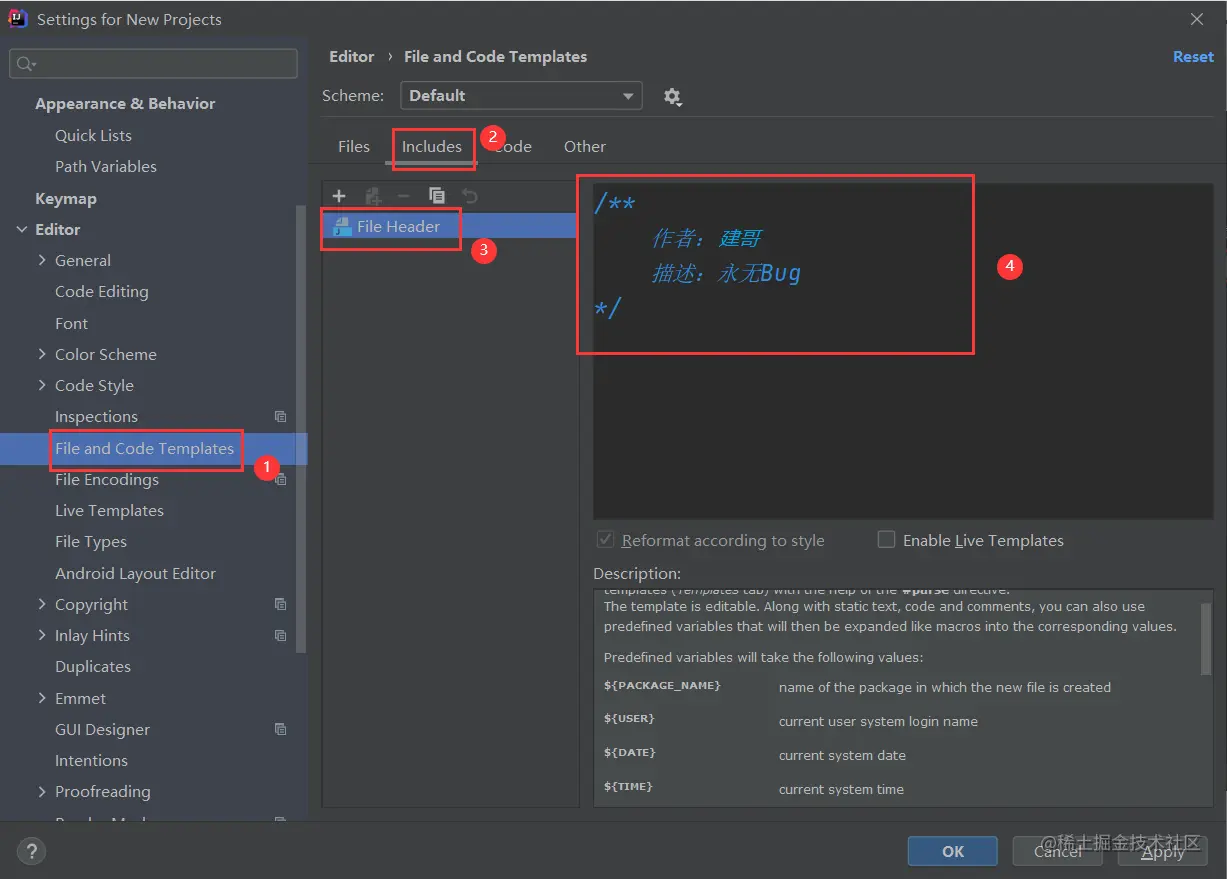Click the search magnifier icon

click(x=24, y=64)
